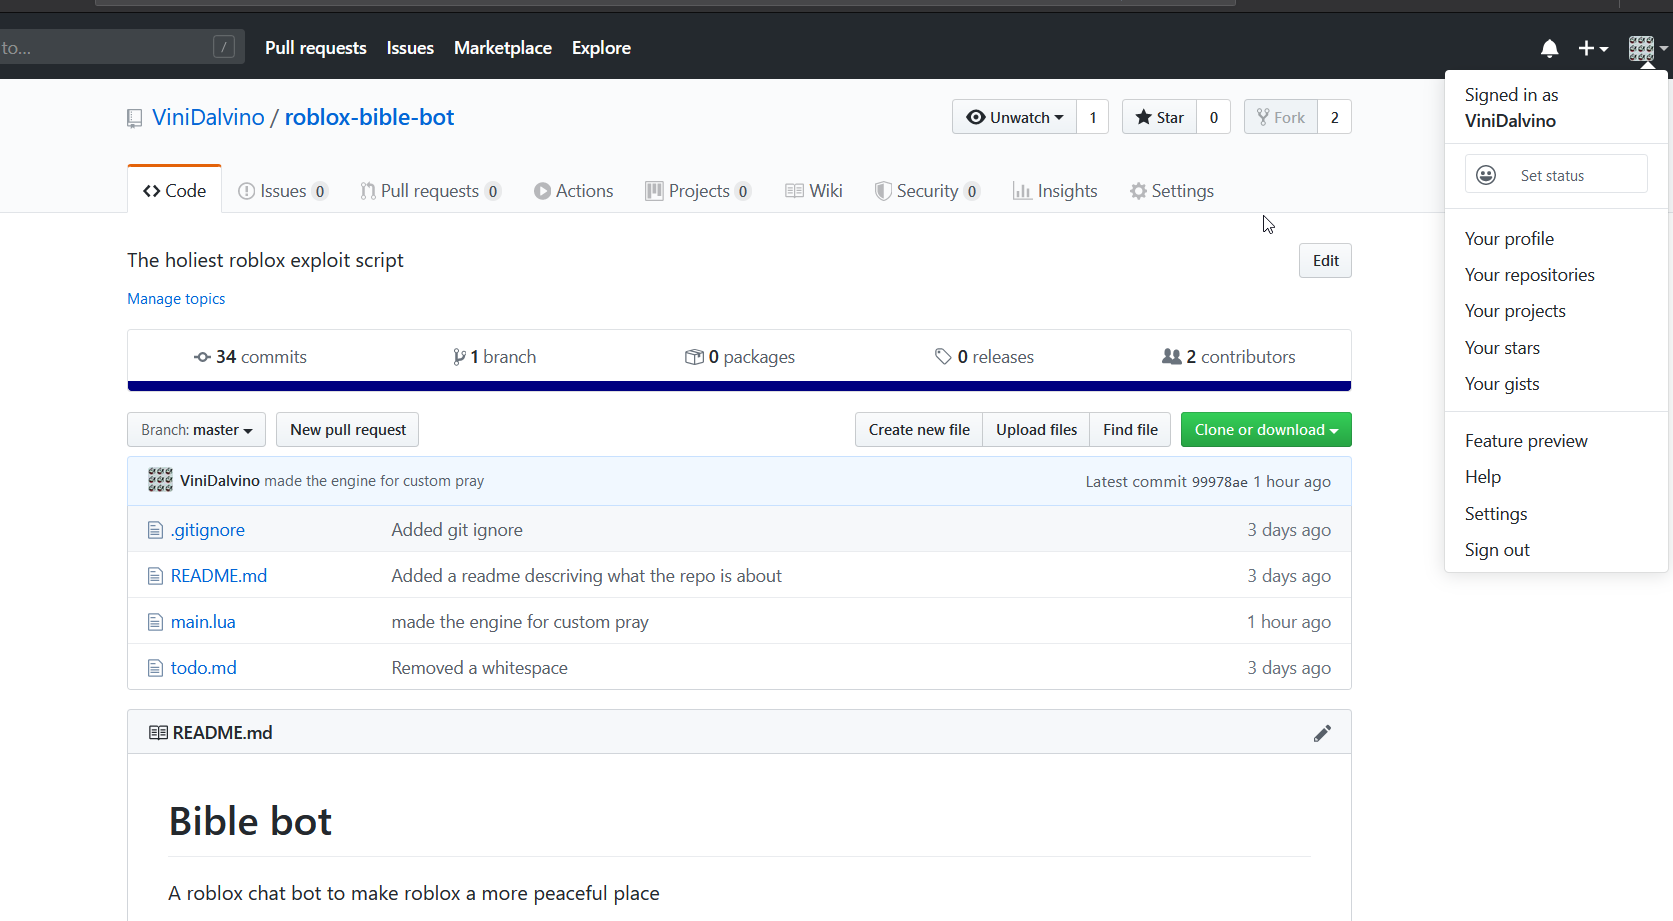Select Your gists from user menu
The width and height of the screenshot is (1673, 921).
[1556, 384]
